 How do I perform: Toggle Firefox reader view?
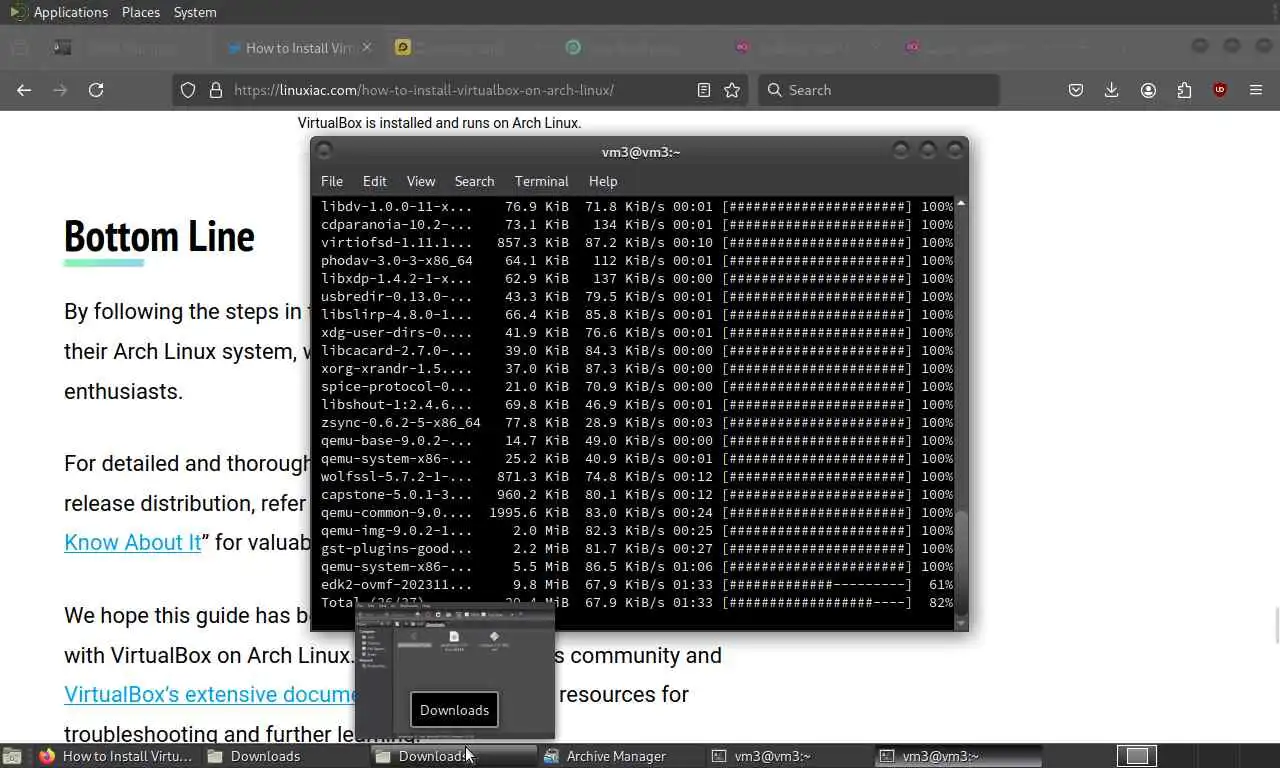pyautogui.click(x=704, y=90)
